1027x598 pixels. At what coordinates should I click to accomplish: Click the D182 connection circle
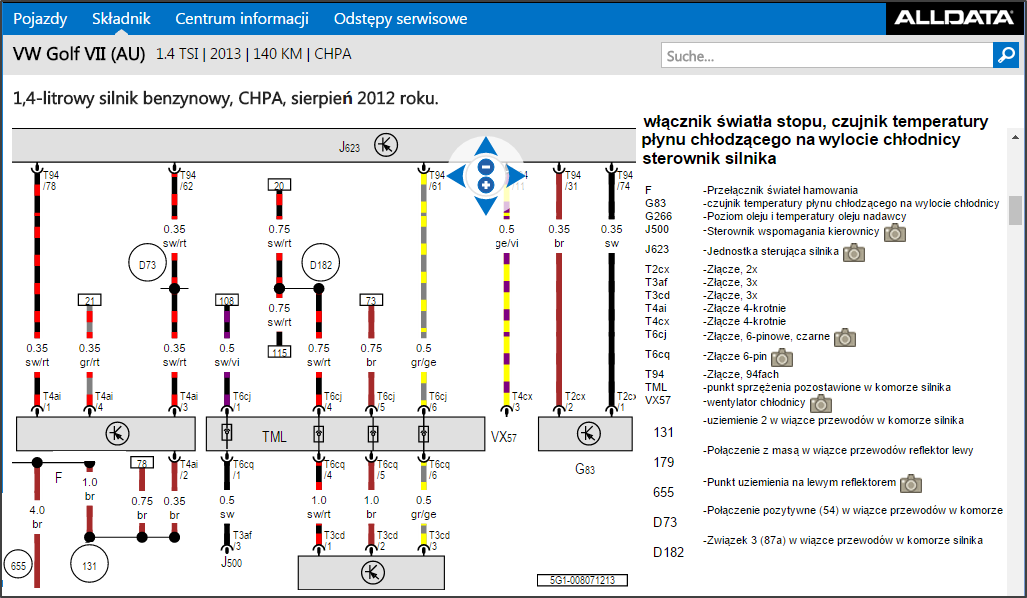pos(320,264)
